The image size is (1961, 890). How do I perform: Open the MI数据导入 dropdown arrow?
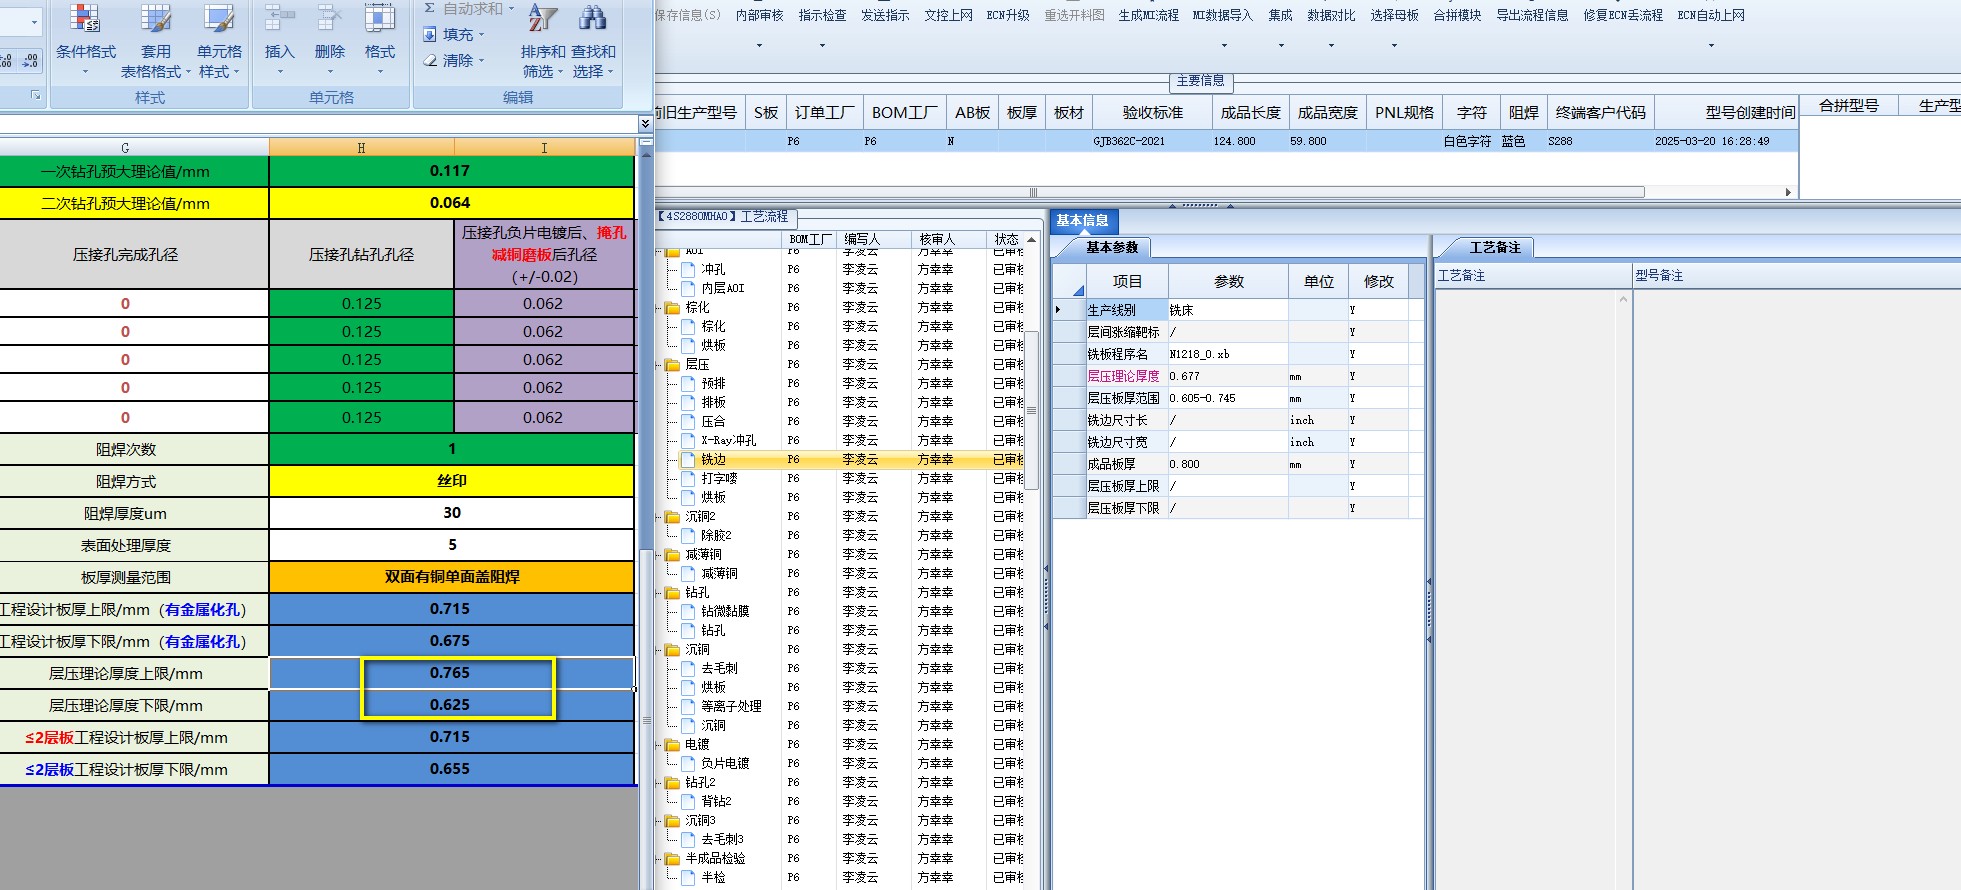pos(1223,45)
